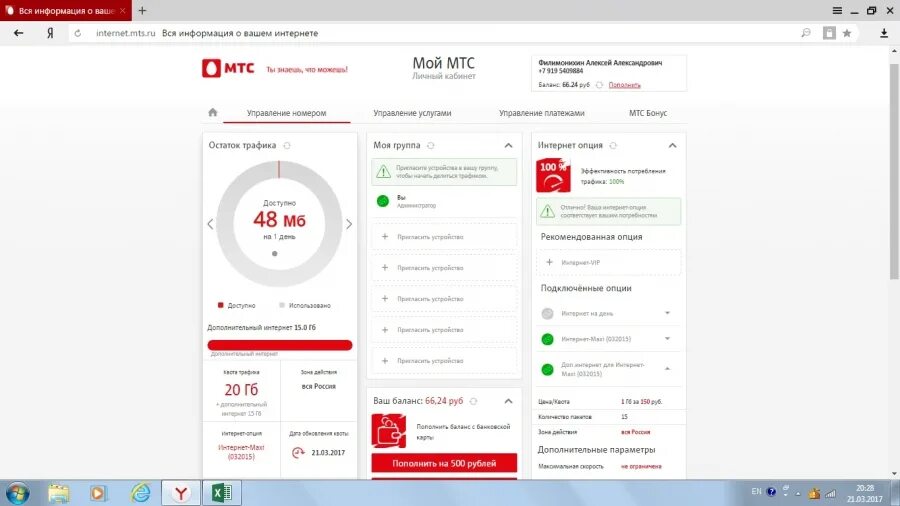Click the carousel dot under the gauge
This screenshot has width=900, height=506.
pos(275,254)
